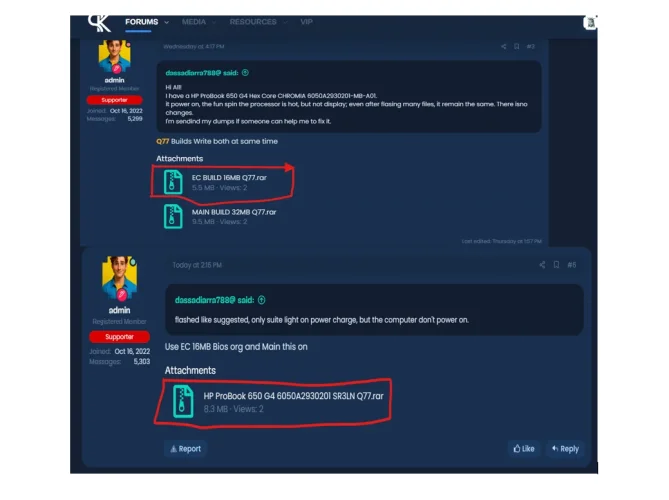Viewport: 669px width, 500px height.
Task: Open user account icon in header
Action: pyautogui.click(x=590, y=23)
